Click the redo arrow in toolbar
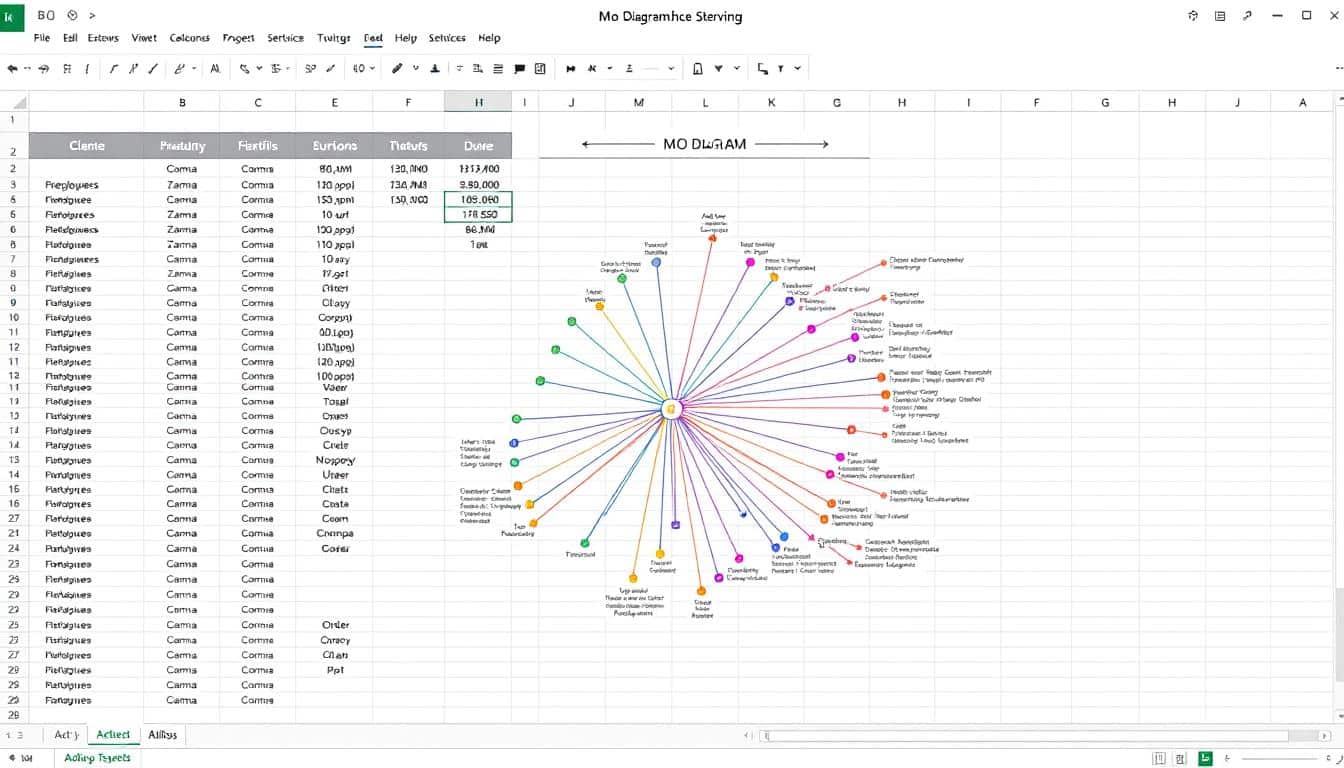 [43, 69]
